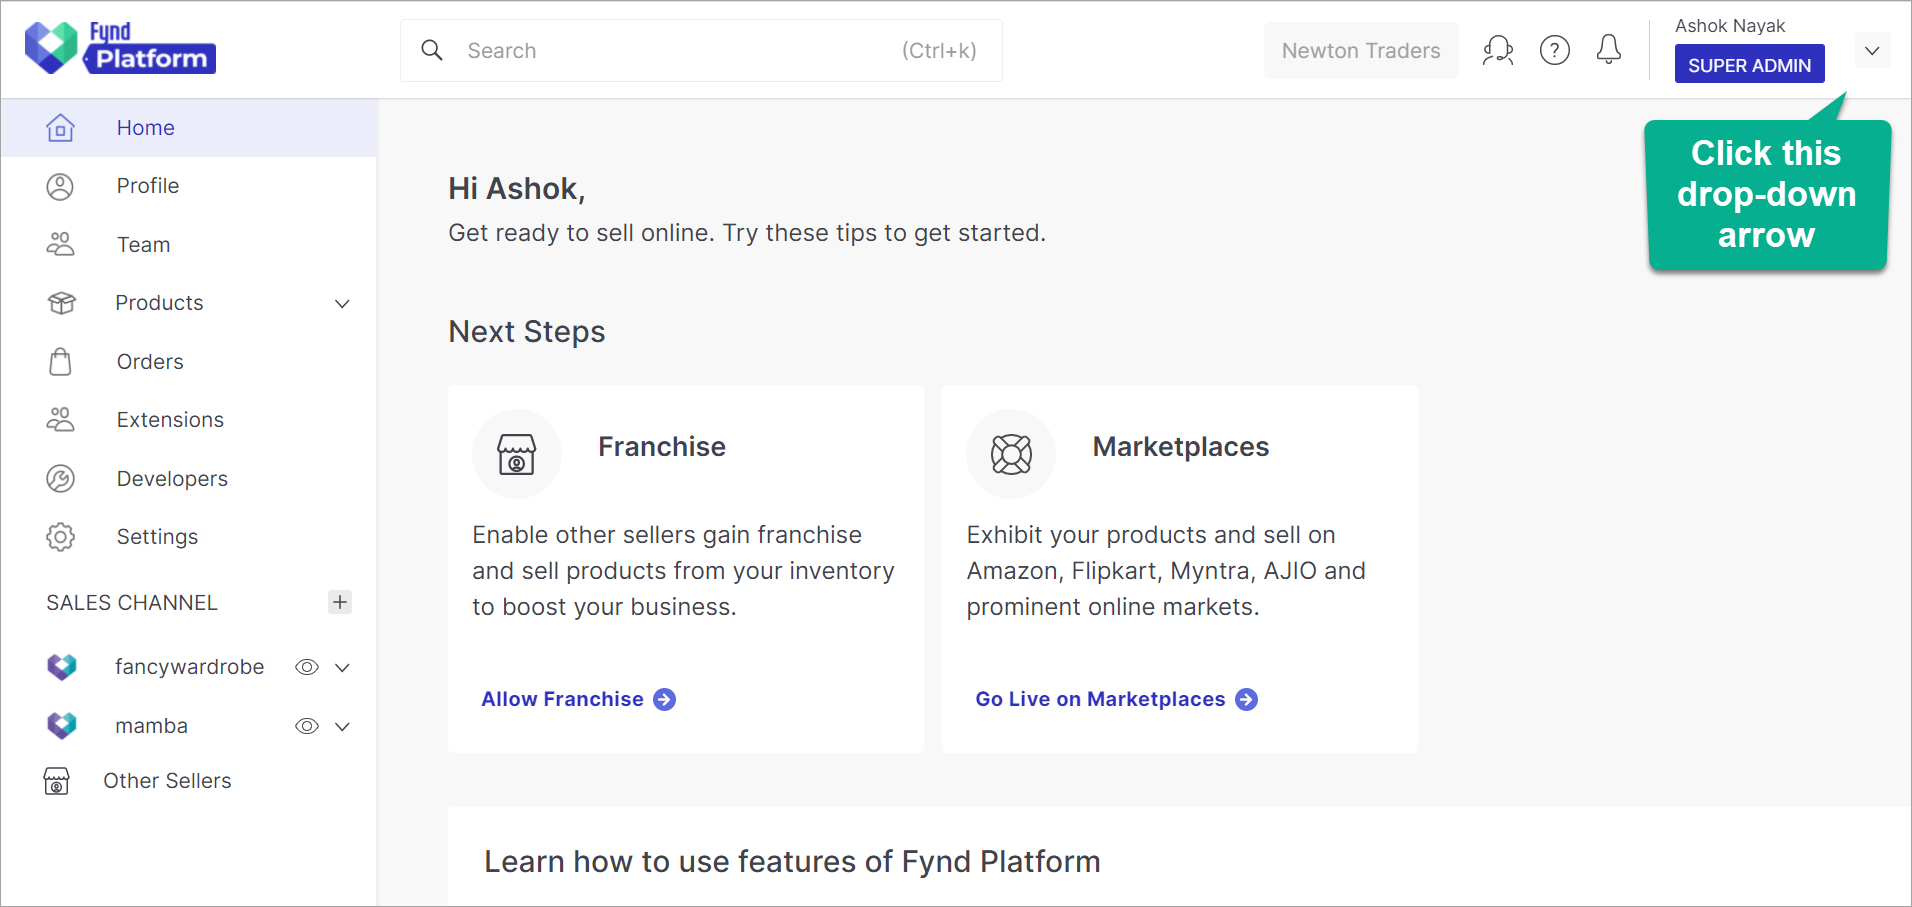Add a sales channel with plus icon
This screenshot has height=907, width=1912.
[x=340, y=602]
